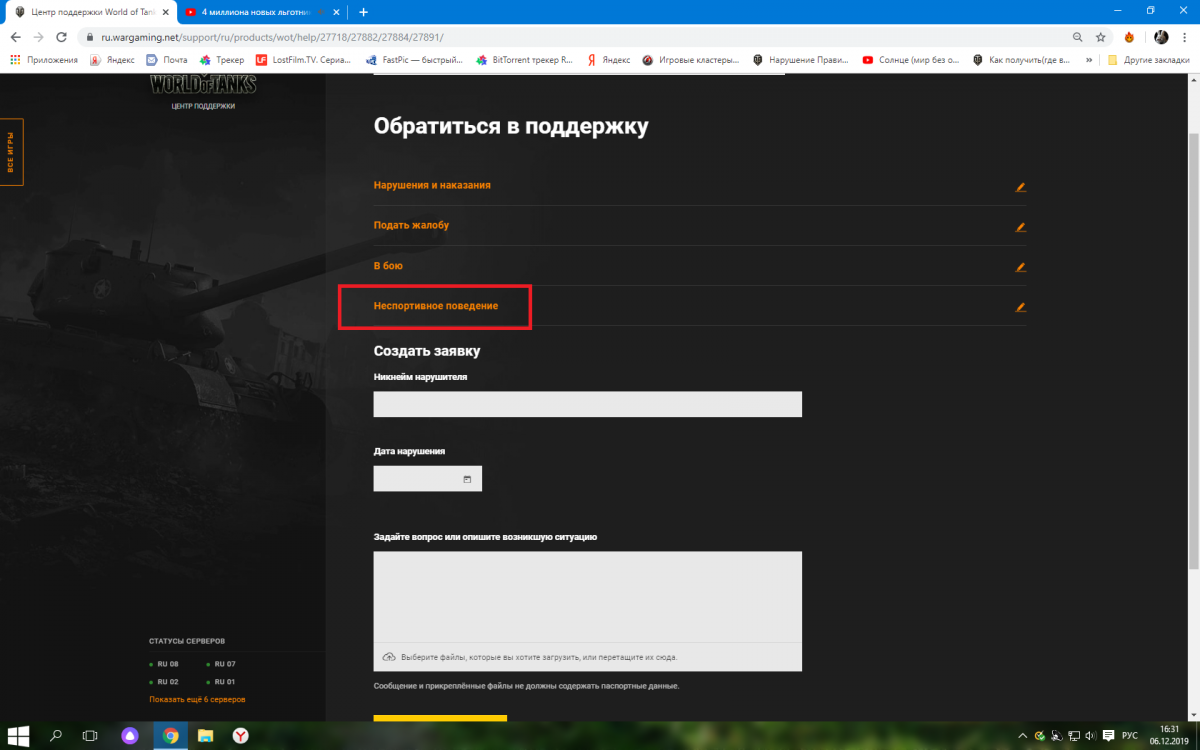
Task: Click the 'Неспортивное поведение' link
Action: [436, 306]
